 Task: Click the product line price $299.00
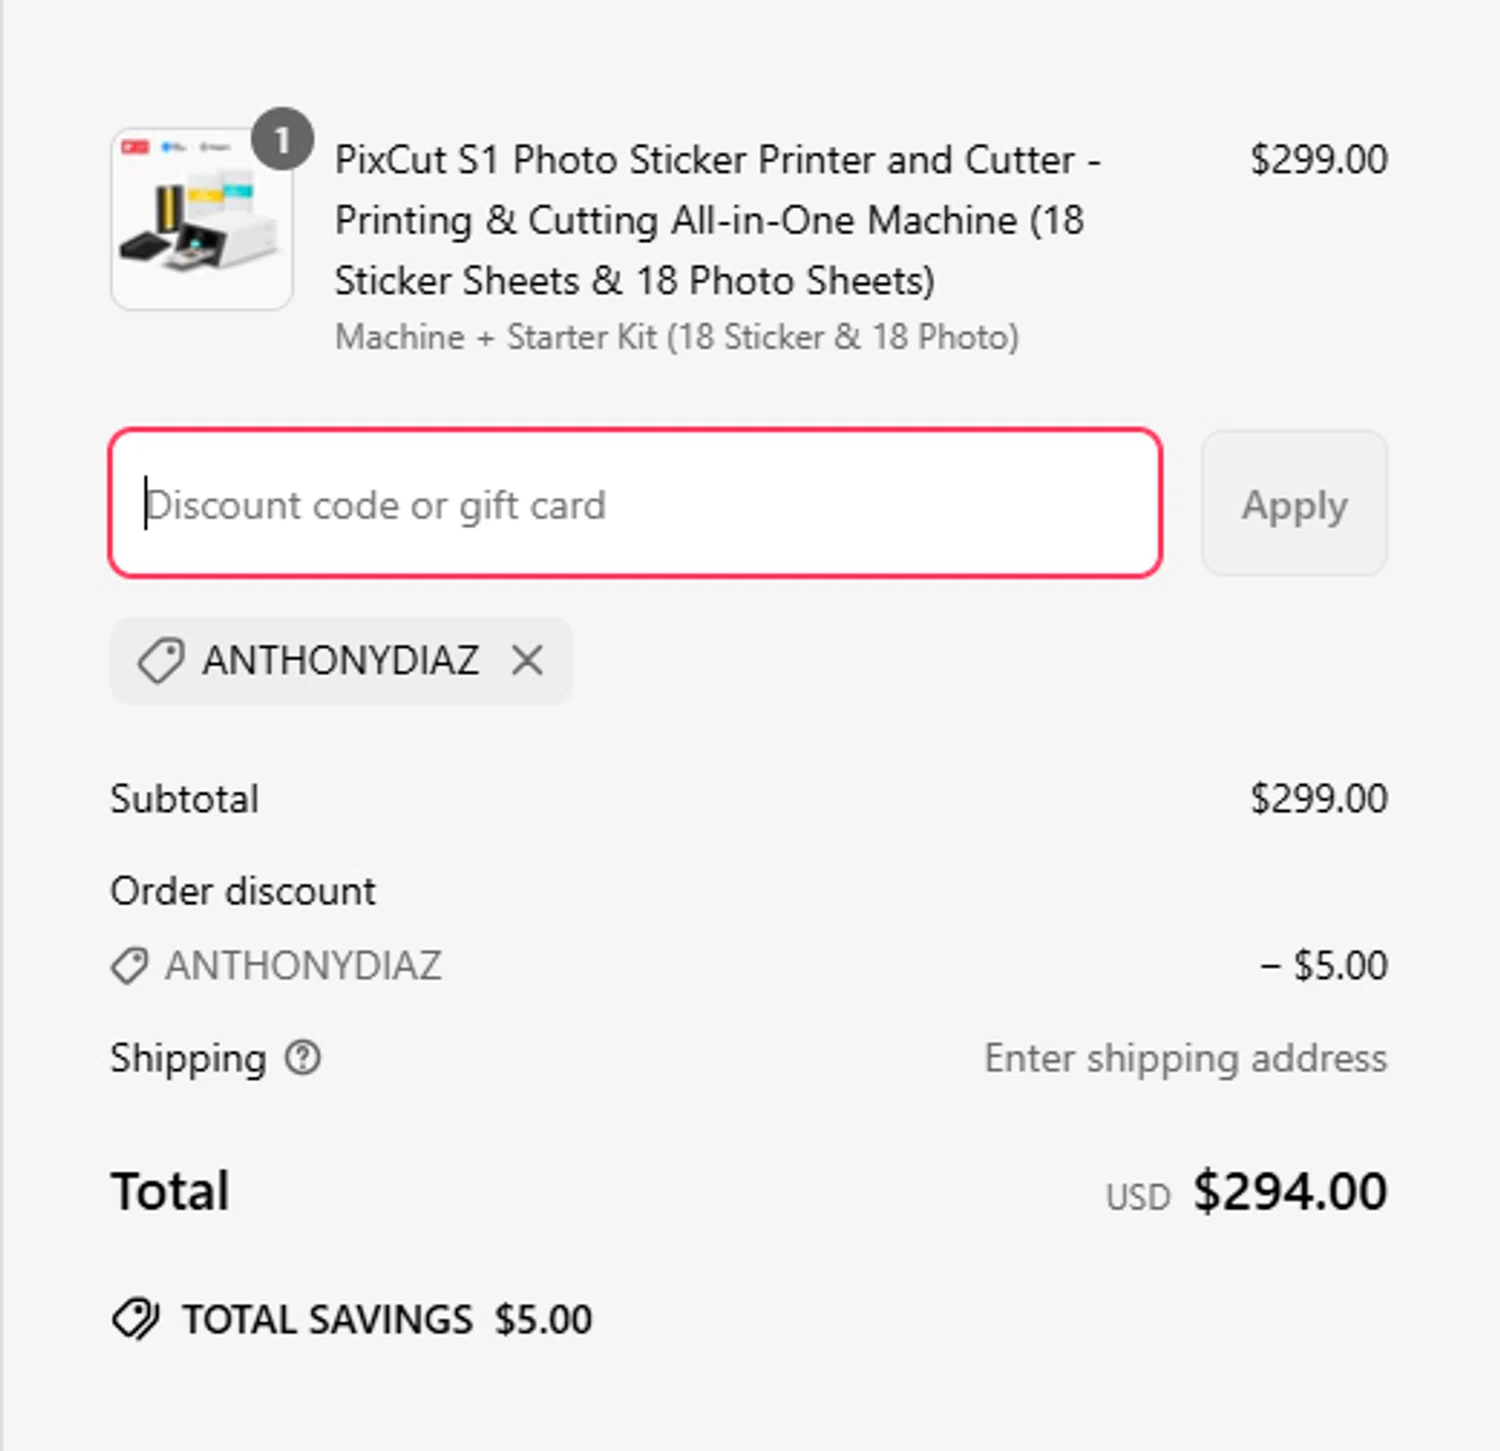click(1318, 160)
